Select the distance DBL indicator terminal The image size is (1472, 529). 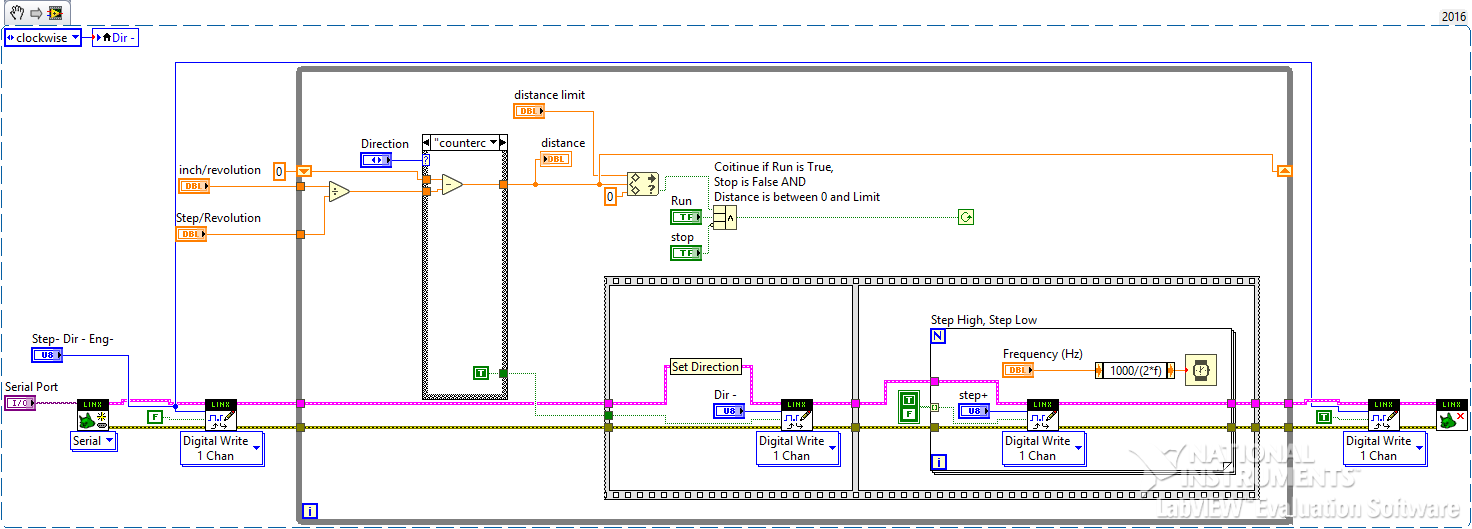556,159
